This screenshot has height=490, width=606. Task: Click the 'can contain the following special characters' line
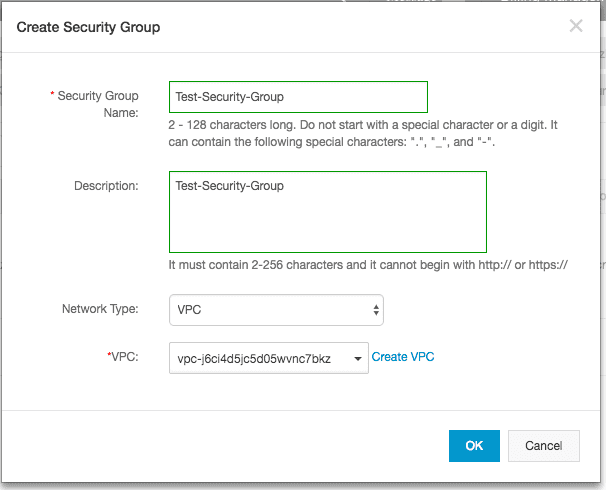pos(332,142)
